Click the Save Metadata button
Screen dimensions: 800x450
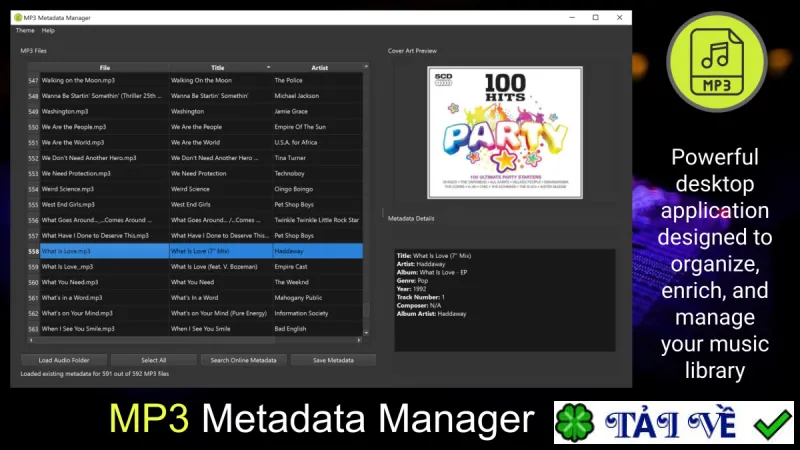333,360
